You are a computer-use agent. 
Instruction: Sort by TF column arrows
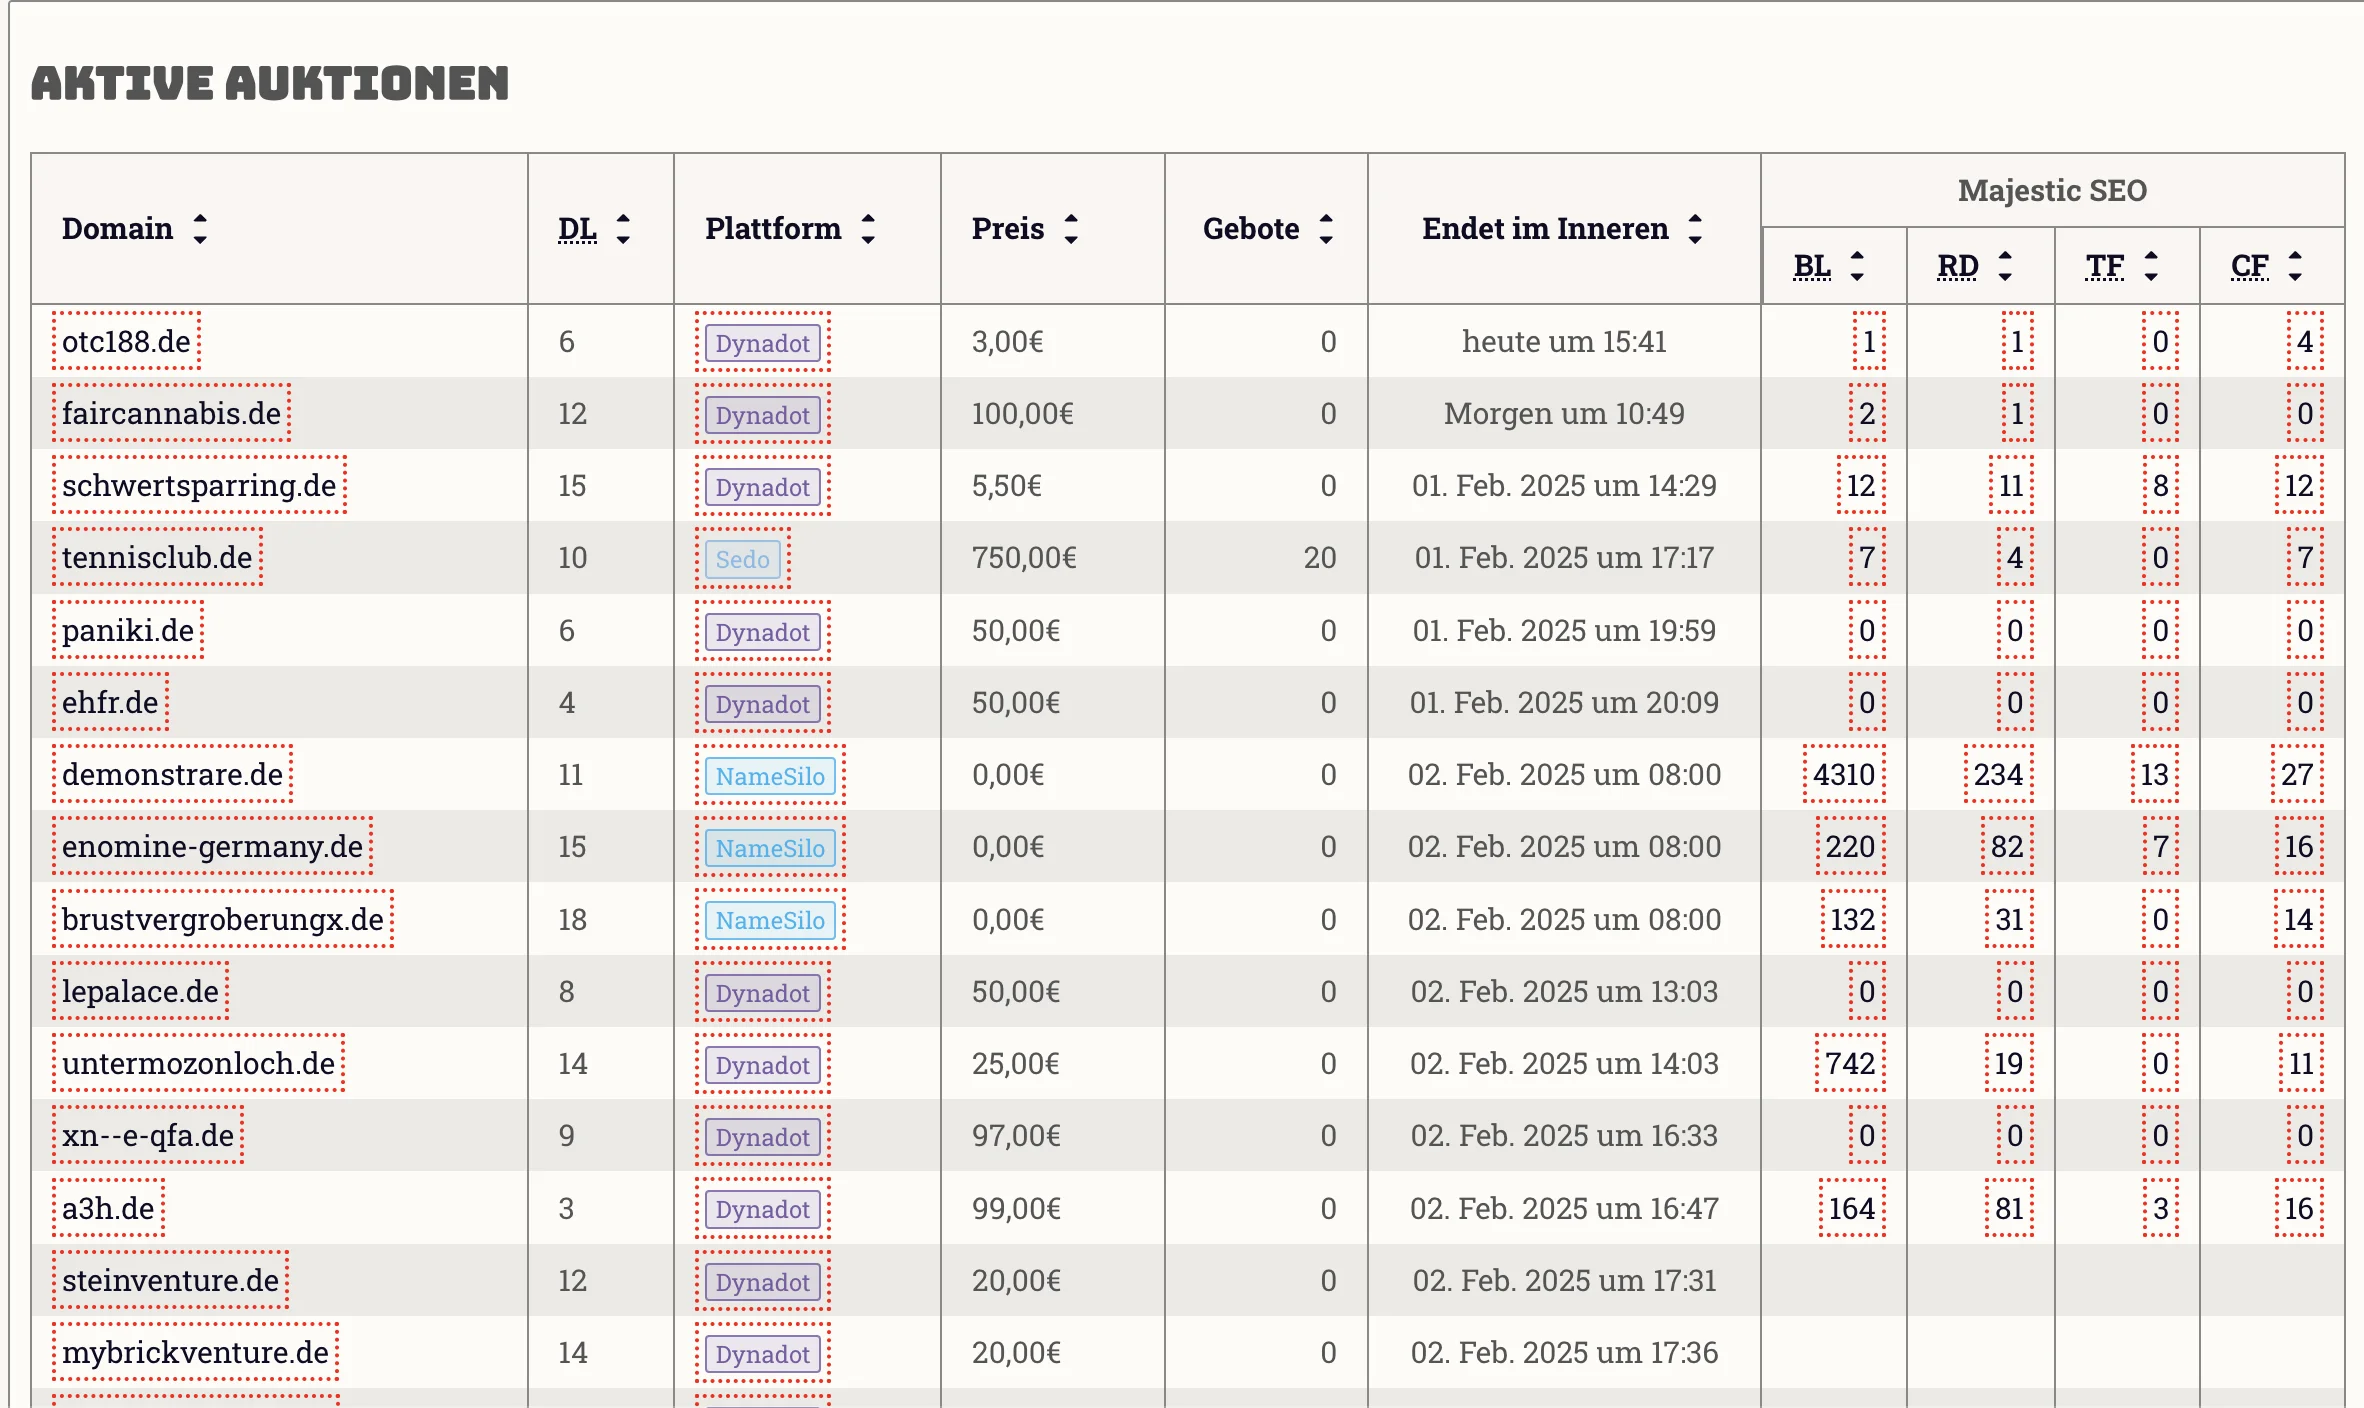pyautogui.click(x=2151, y=266)
